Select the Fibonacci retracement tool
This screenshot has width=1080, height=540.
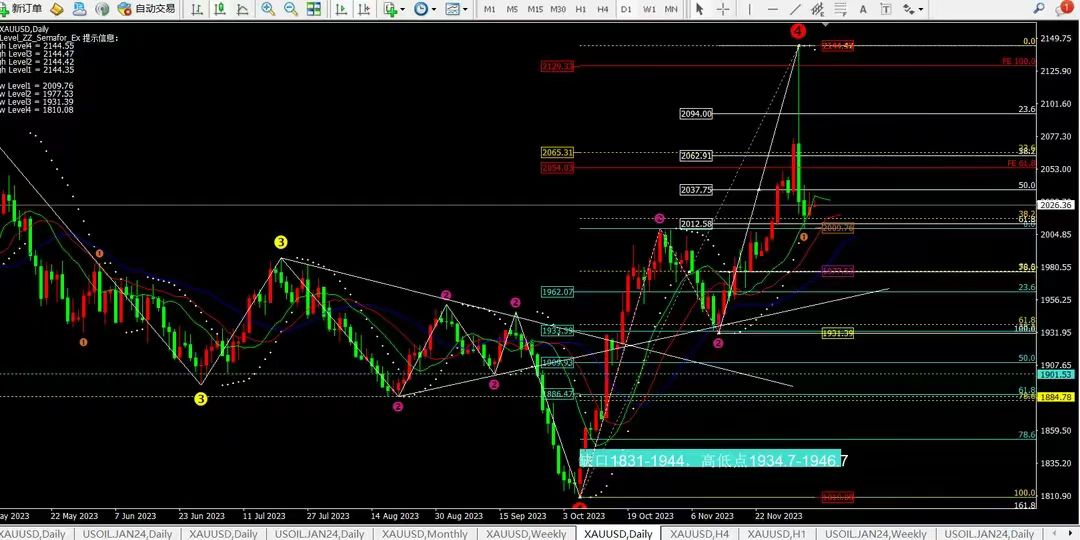click(840, 9)
